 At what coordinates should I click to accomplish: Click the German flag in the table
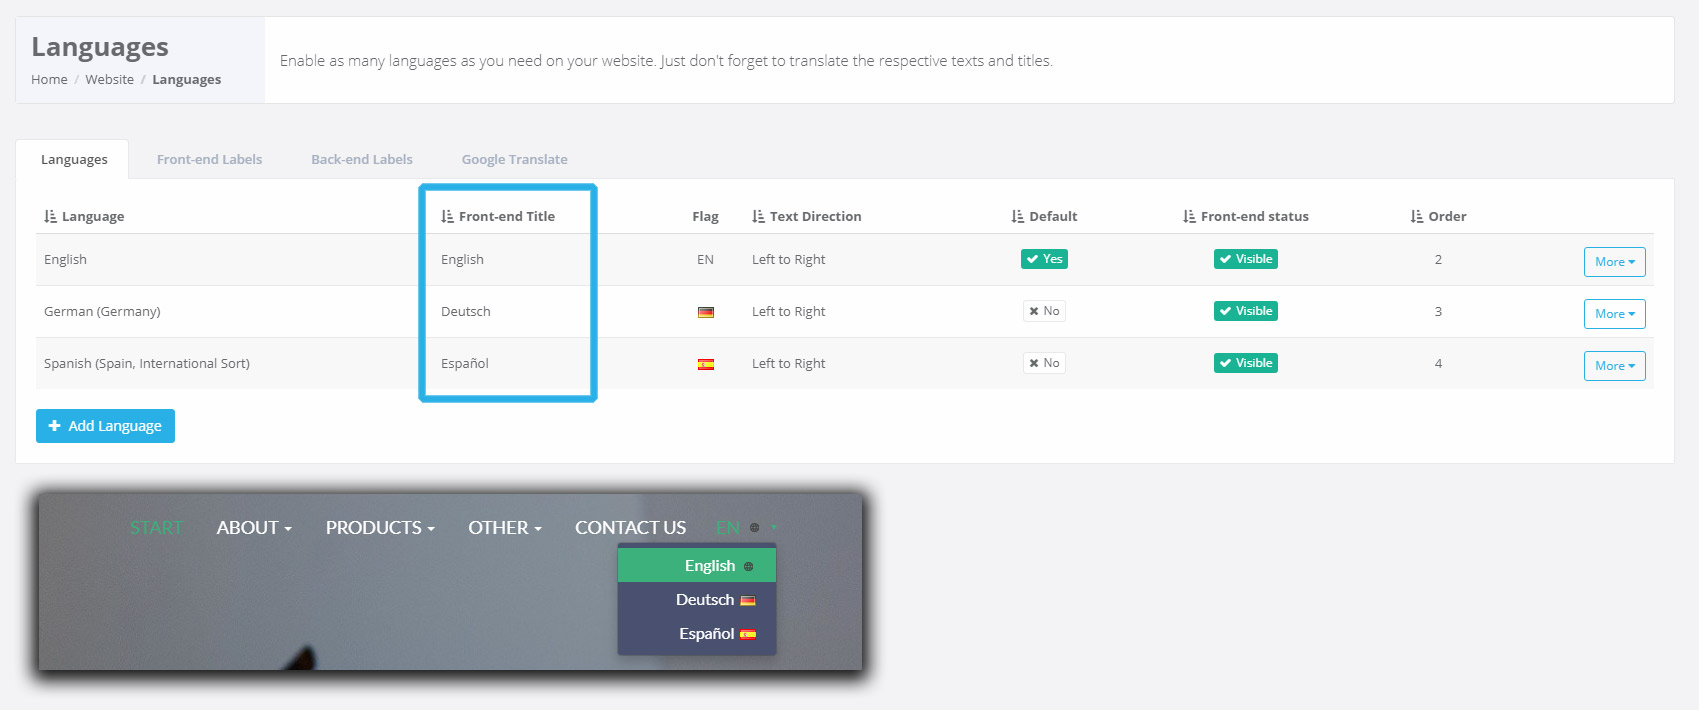(706, 312)
